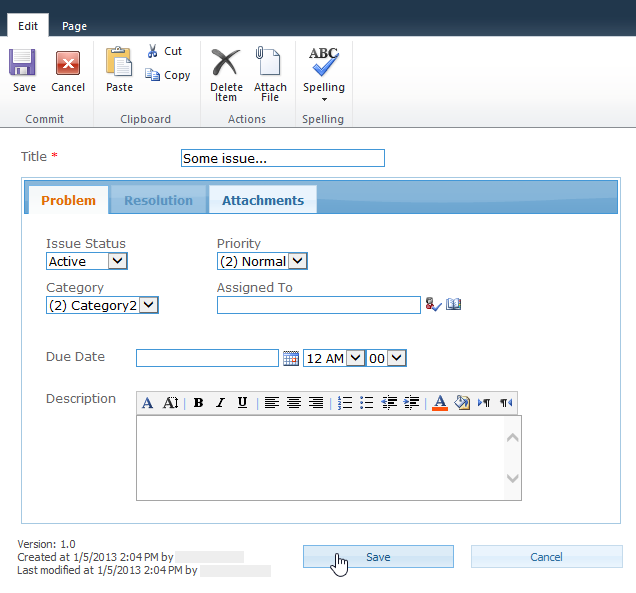
Task: Align Description text right
Action: 316,403
